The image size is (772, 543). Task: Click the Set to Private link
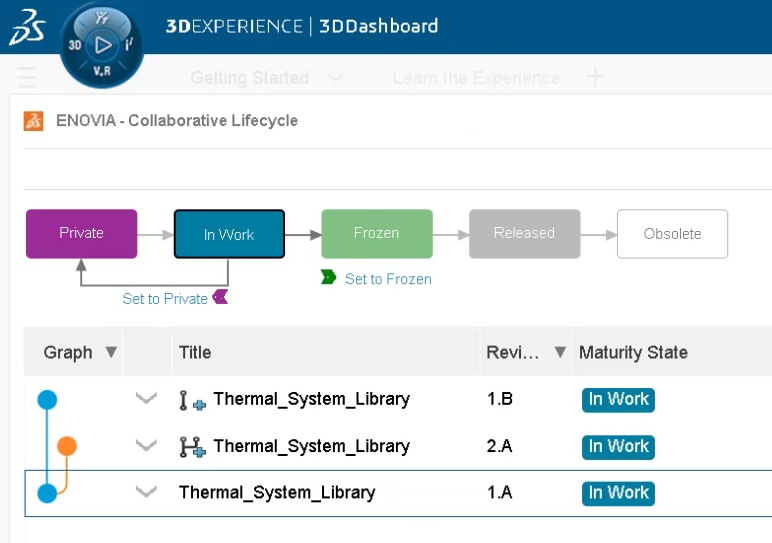[165, 298]
